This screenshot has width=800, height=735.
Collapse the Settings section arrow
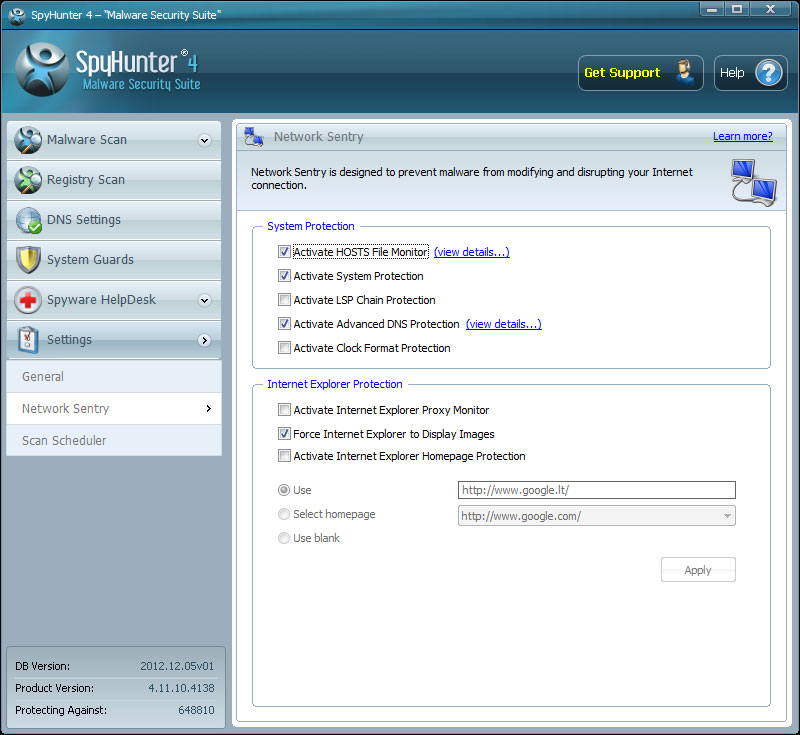point(205,340)
